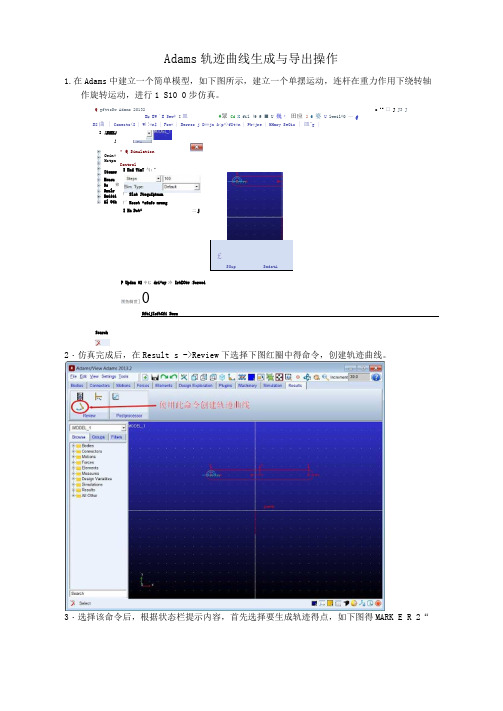The image size is (503, 711).
Task: Select the Filters tab in browser panel
Action: click(x=117, y=437)
